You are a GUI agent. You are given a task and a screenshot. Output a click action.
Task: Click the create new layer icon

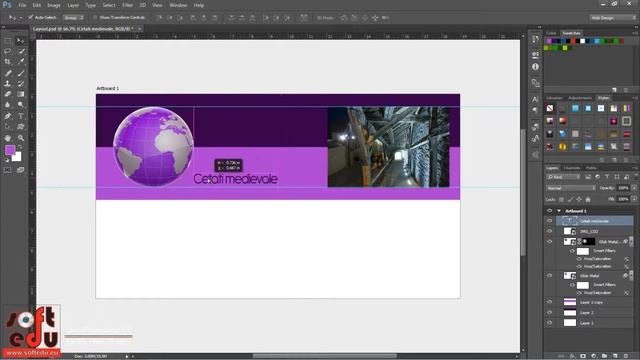(x=616, y=356)
